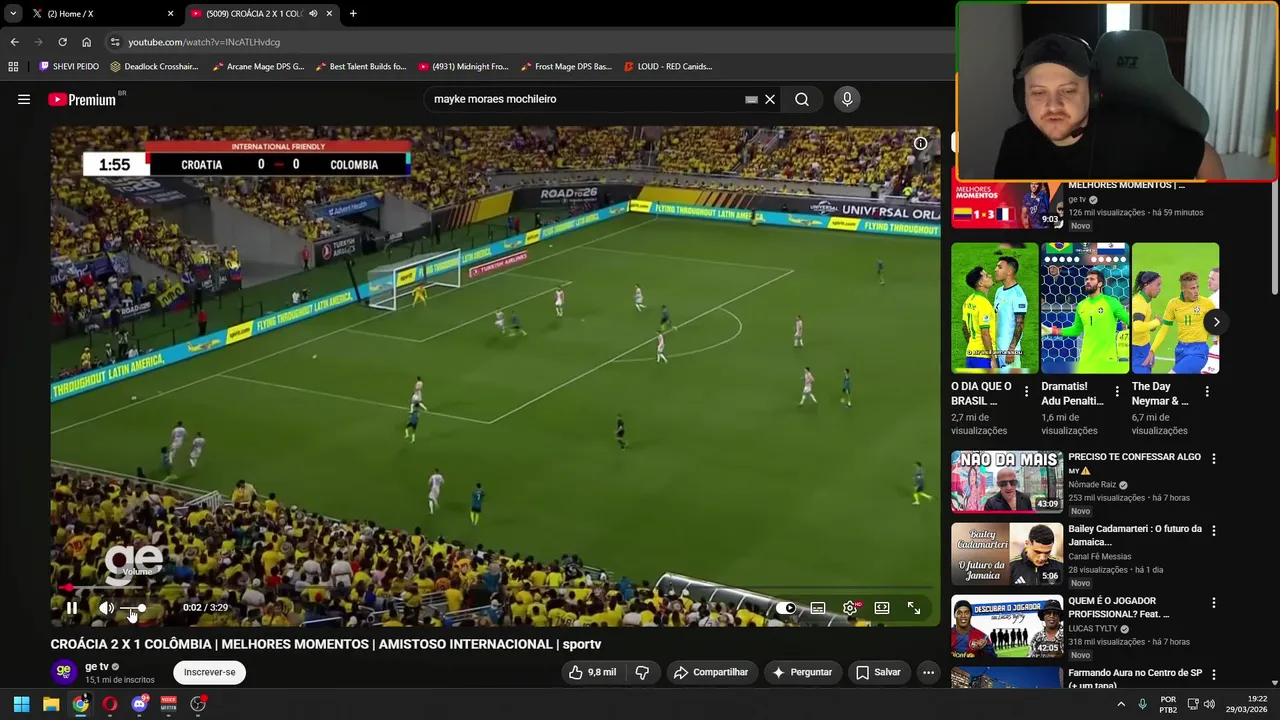Open more actions ellipsis under video
This screenshot has height=720, width=1280.
click(x=928, y=672)
